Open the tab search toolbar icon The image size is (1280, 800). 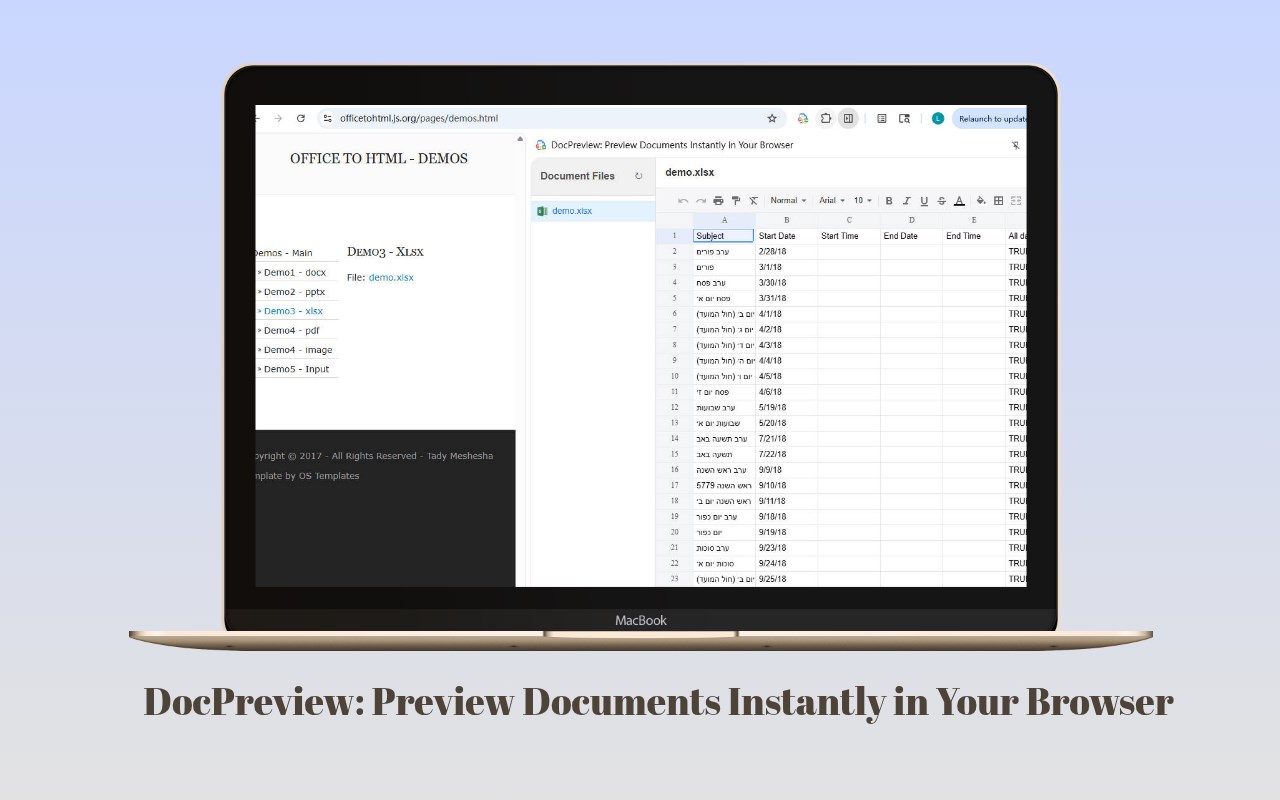tap(904, 118)
